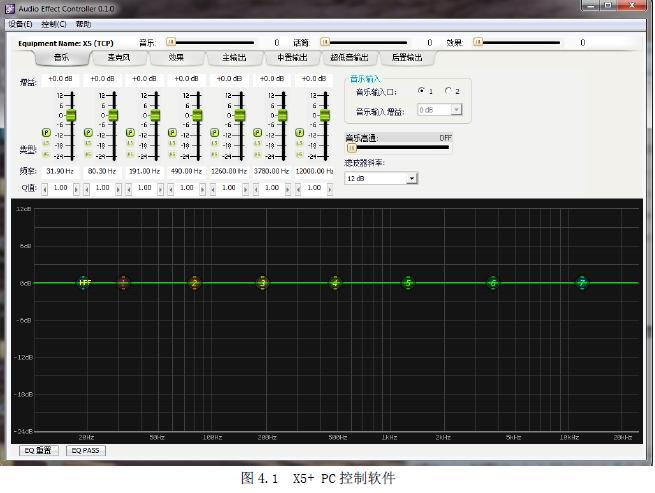The image size is (655, 493).
Task: Select EQ node 1 on the graph
Action: coord(123,283)
